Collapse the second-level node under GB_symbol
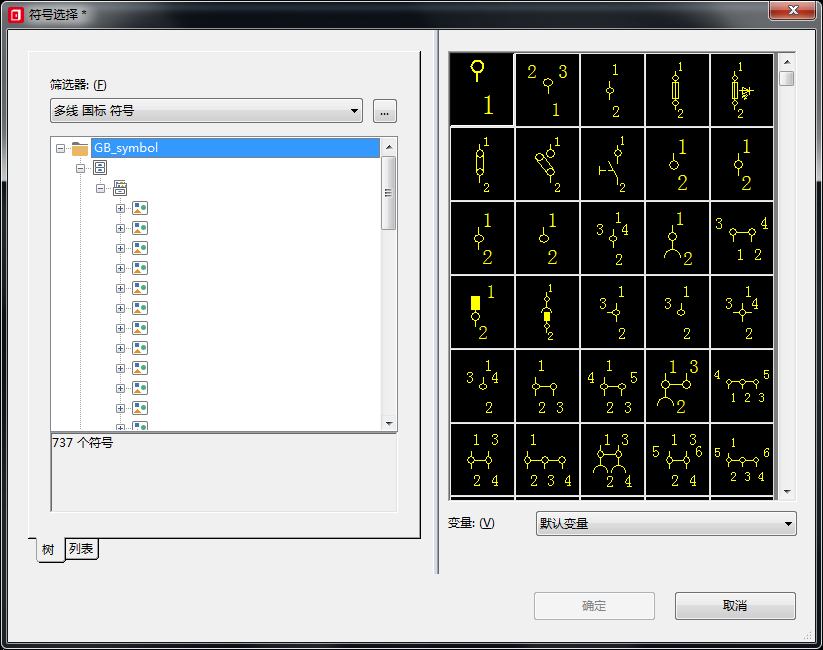 (x=80, y=168)
